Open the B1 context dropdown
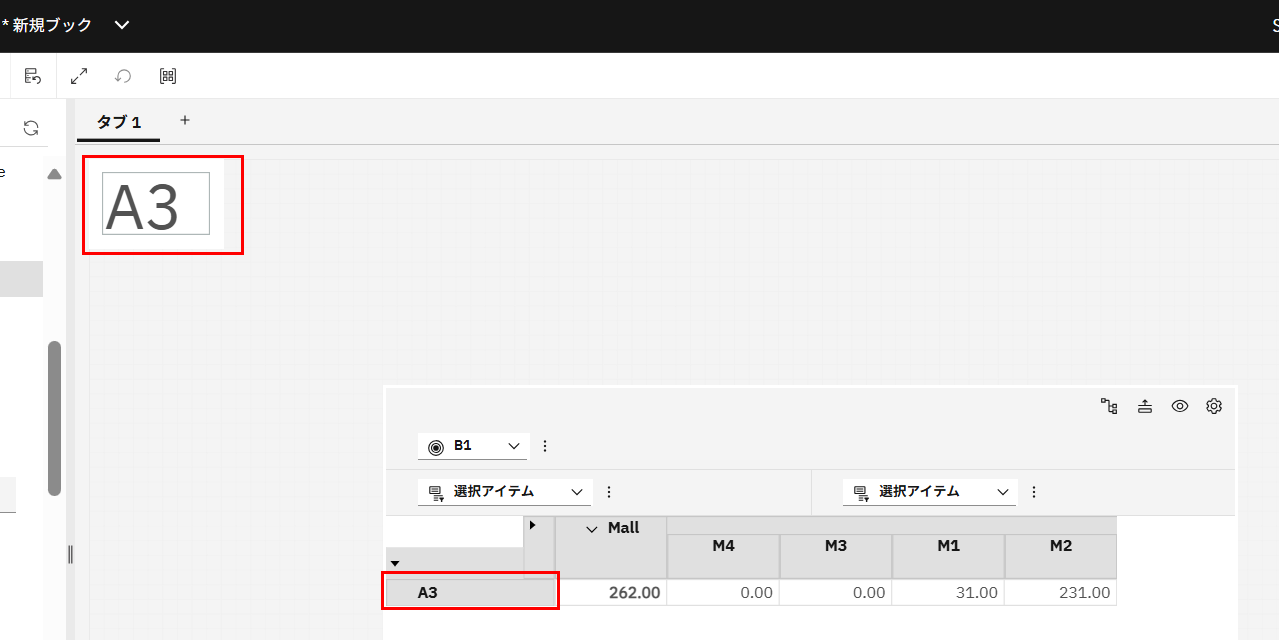 point(473,446)
